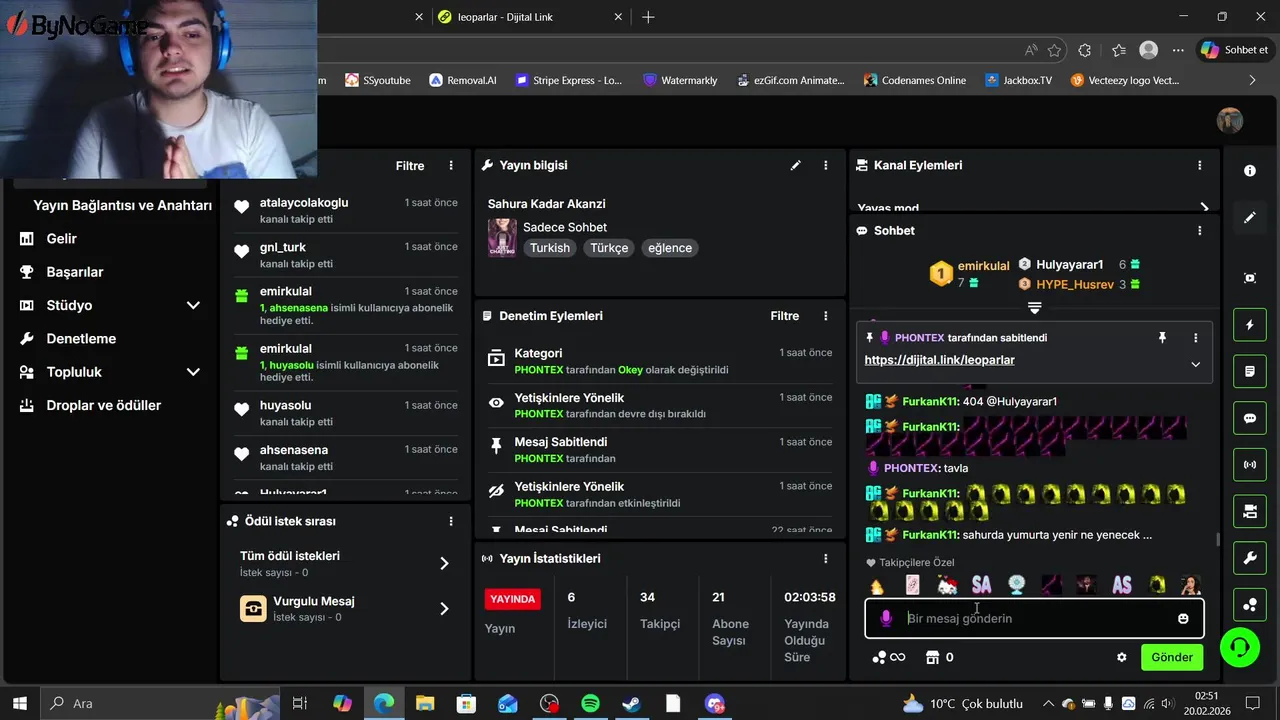Show more bookmarks chevron
This screenshot has height=720, width=1280.
coord(1252,80)
